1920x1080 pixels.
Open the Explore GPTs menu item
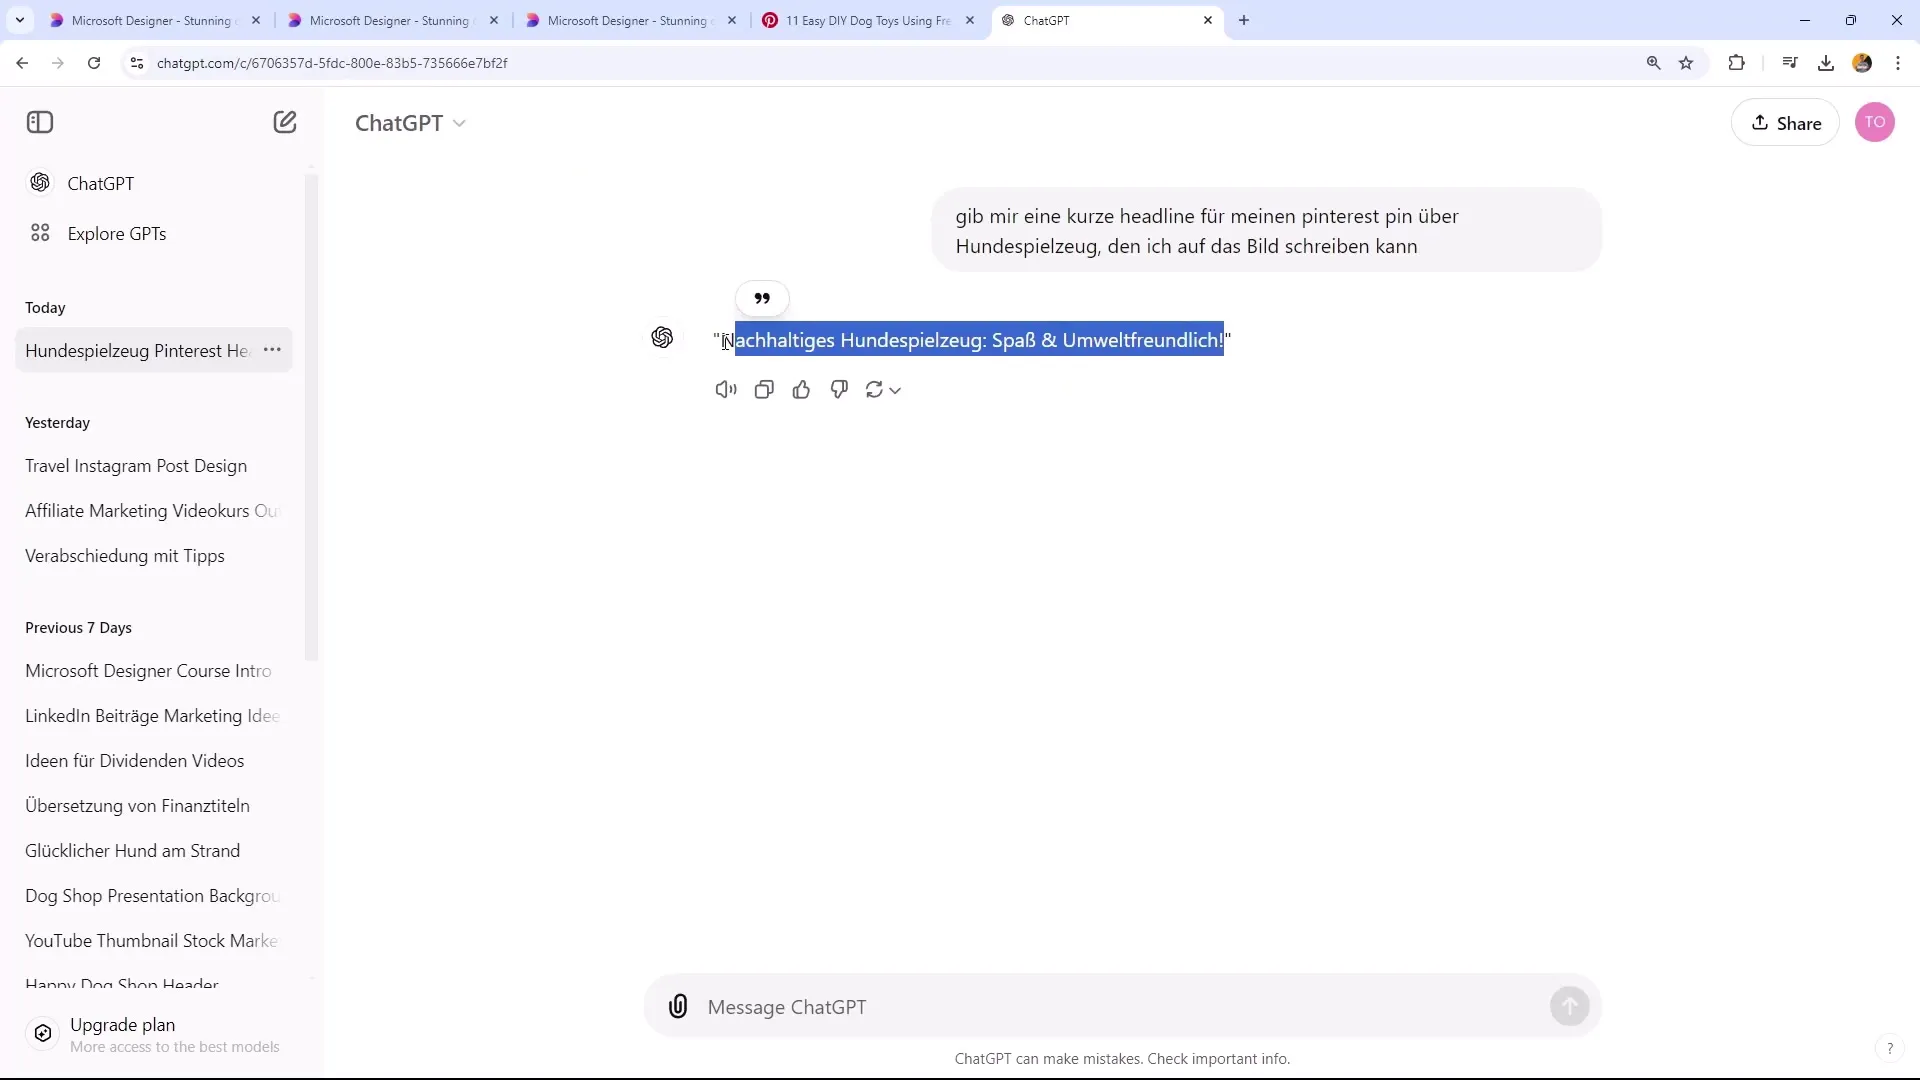(117, 233)
